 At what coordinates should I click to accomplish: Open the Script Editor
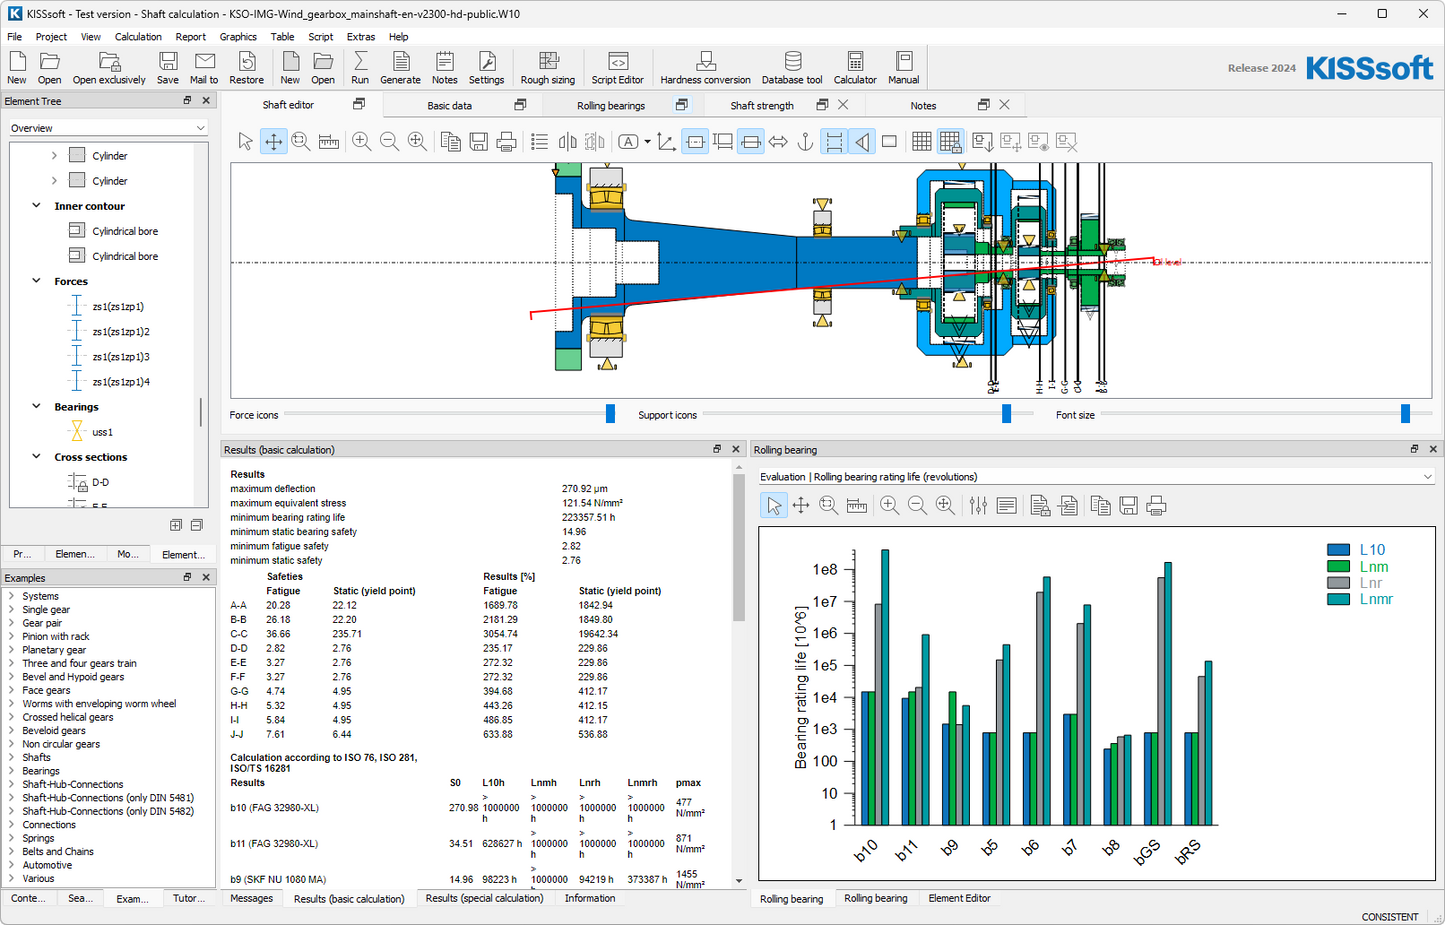coord(617,67)
